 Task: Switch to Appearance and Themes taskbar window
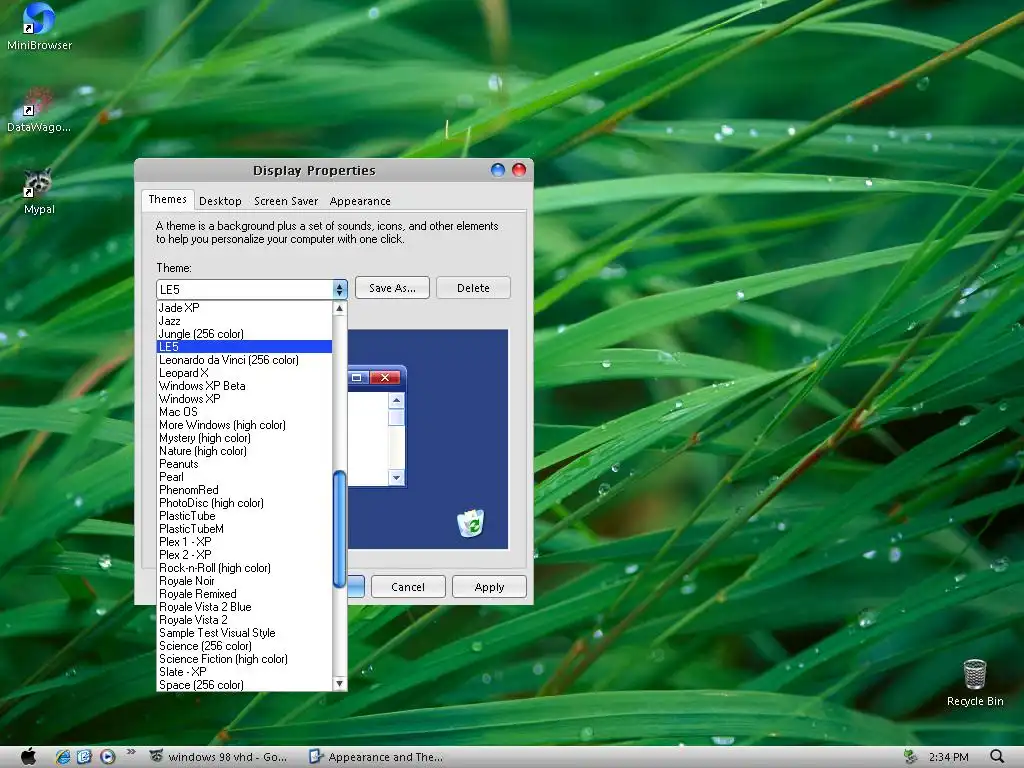[376, 757]
